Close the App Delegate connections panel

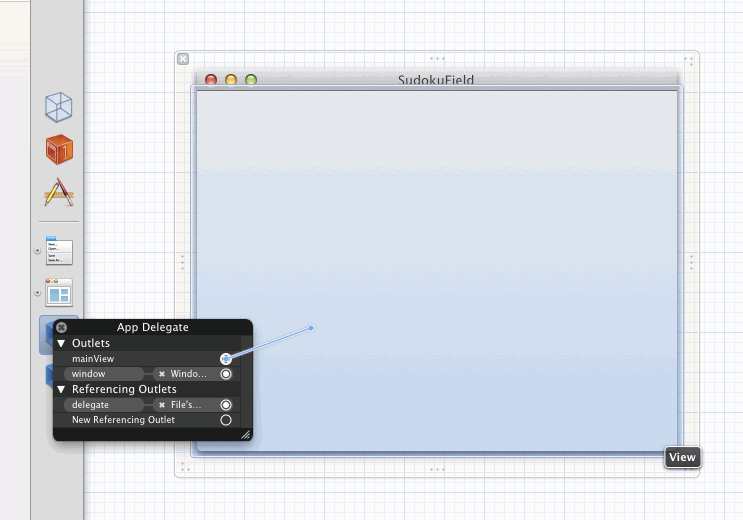tap(62, 327)
